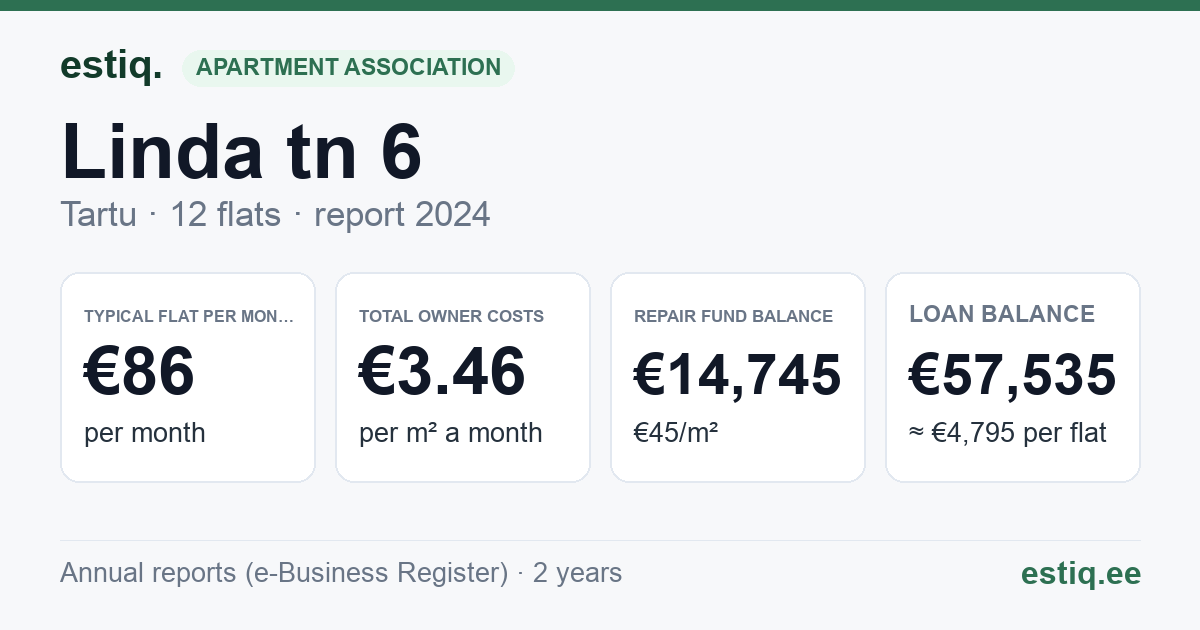1200x630 pixels.
Task: Click the estiq. logo text
Action: [111, 66]
